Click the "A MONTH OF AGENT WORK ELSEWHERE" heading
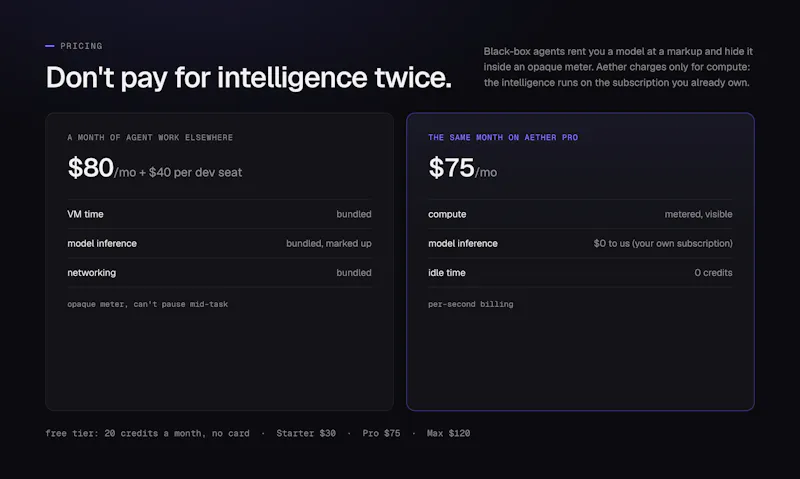The height and width of the screenshot is (479, 800). tap(150, 137)
